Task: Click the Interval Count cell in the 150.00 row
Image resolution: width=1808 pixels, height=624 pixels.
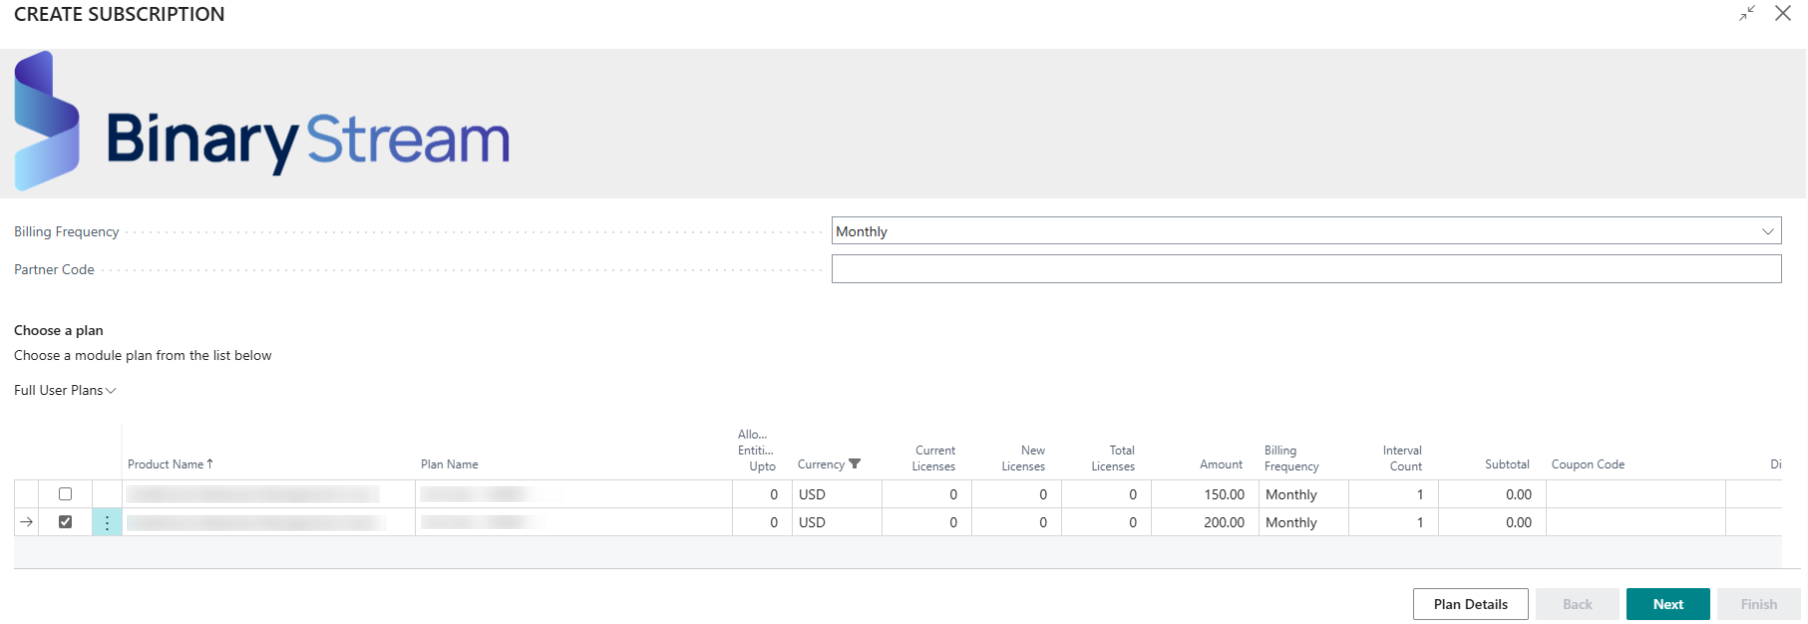Action: coord(1393,494)
